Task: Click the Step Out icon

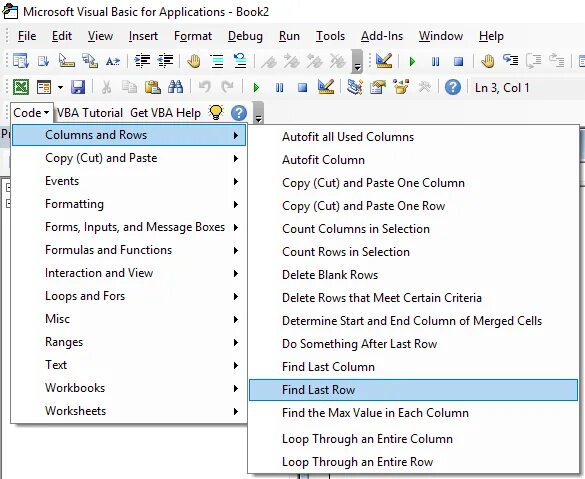Action: coord(556,61)
